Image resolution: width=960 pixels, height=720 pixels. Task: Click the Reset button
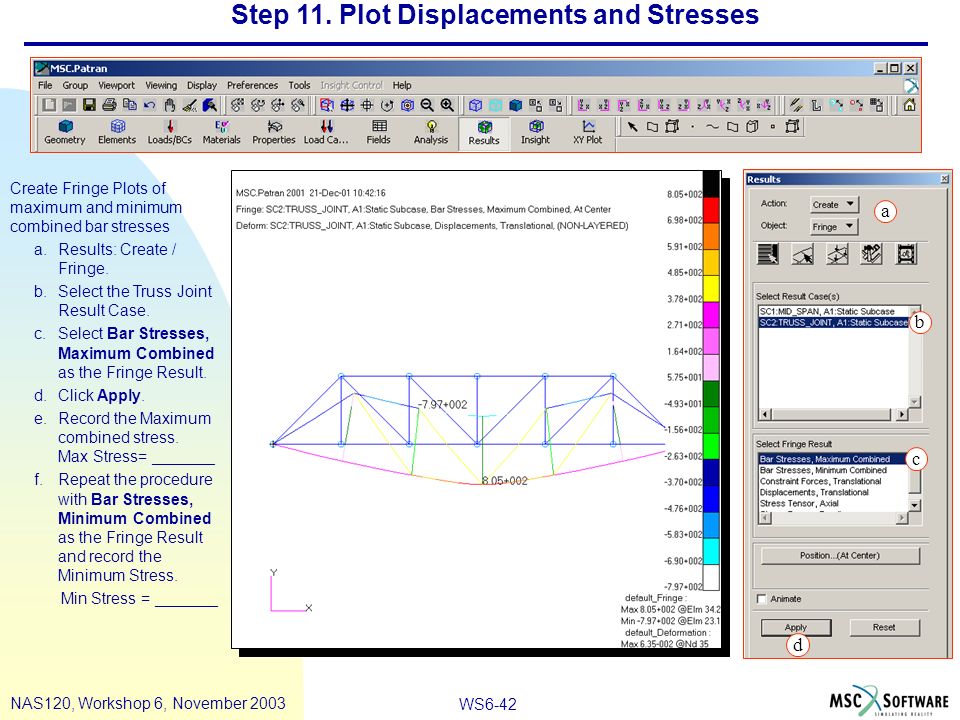coord(884,627)
